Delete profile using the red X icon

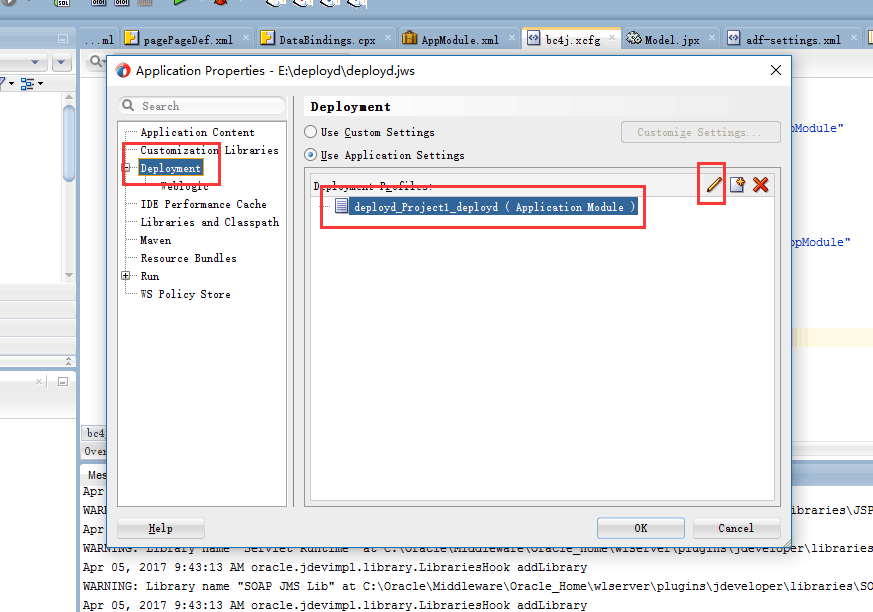pyautogui.click(x=761, y=185)
